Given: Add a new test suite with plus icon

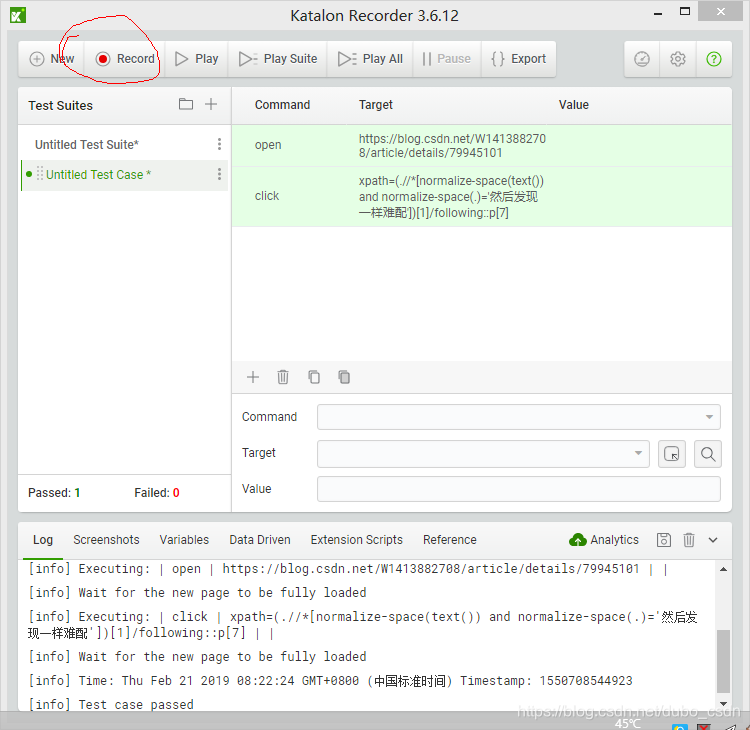Looking at the screenshot, I should click(x=211, y=104).
